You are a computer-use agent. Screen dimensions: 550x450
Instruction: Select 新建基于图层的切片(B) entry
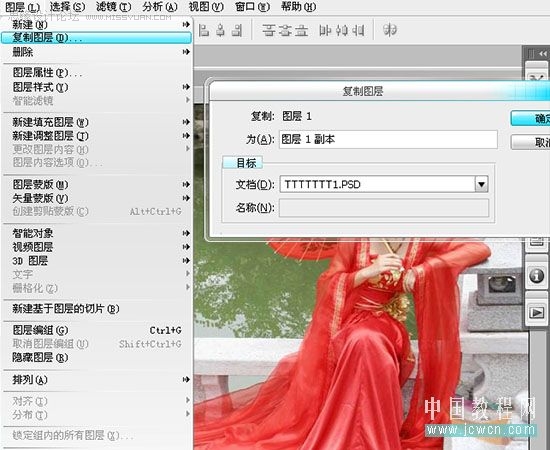click(x=96, y=309)
